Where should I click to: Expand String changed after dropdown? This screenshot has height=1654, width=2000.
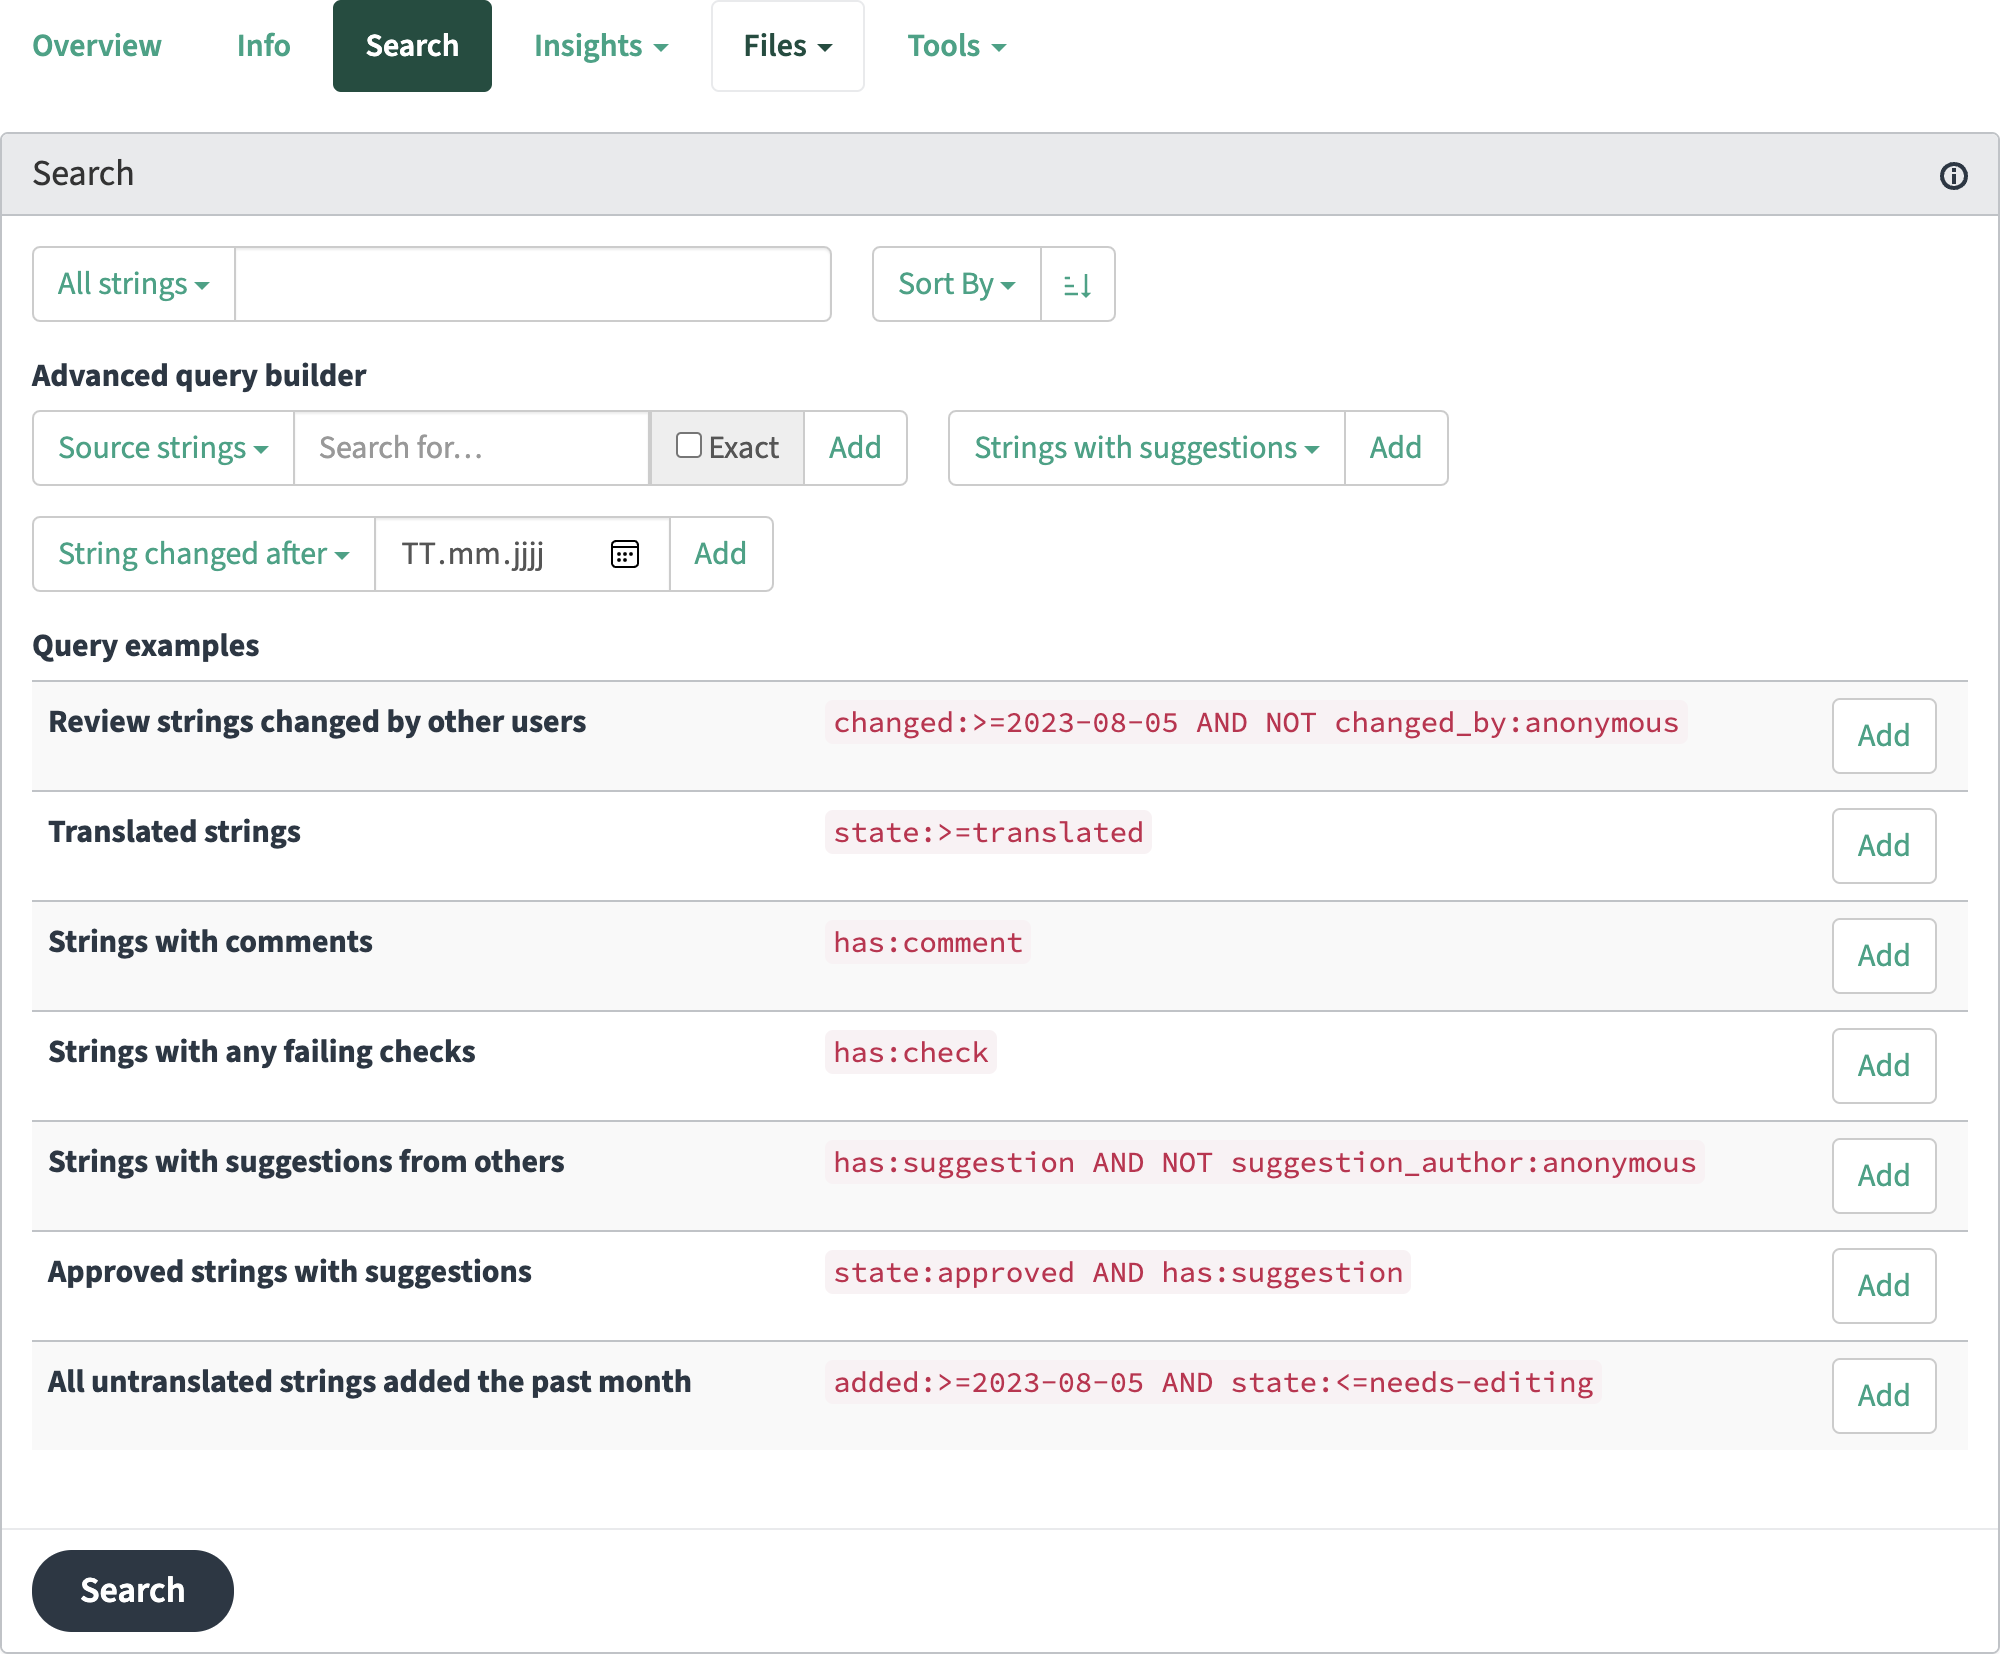(204, 554)
